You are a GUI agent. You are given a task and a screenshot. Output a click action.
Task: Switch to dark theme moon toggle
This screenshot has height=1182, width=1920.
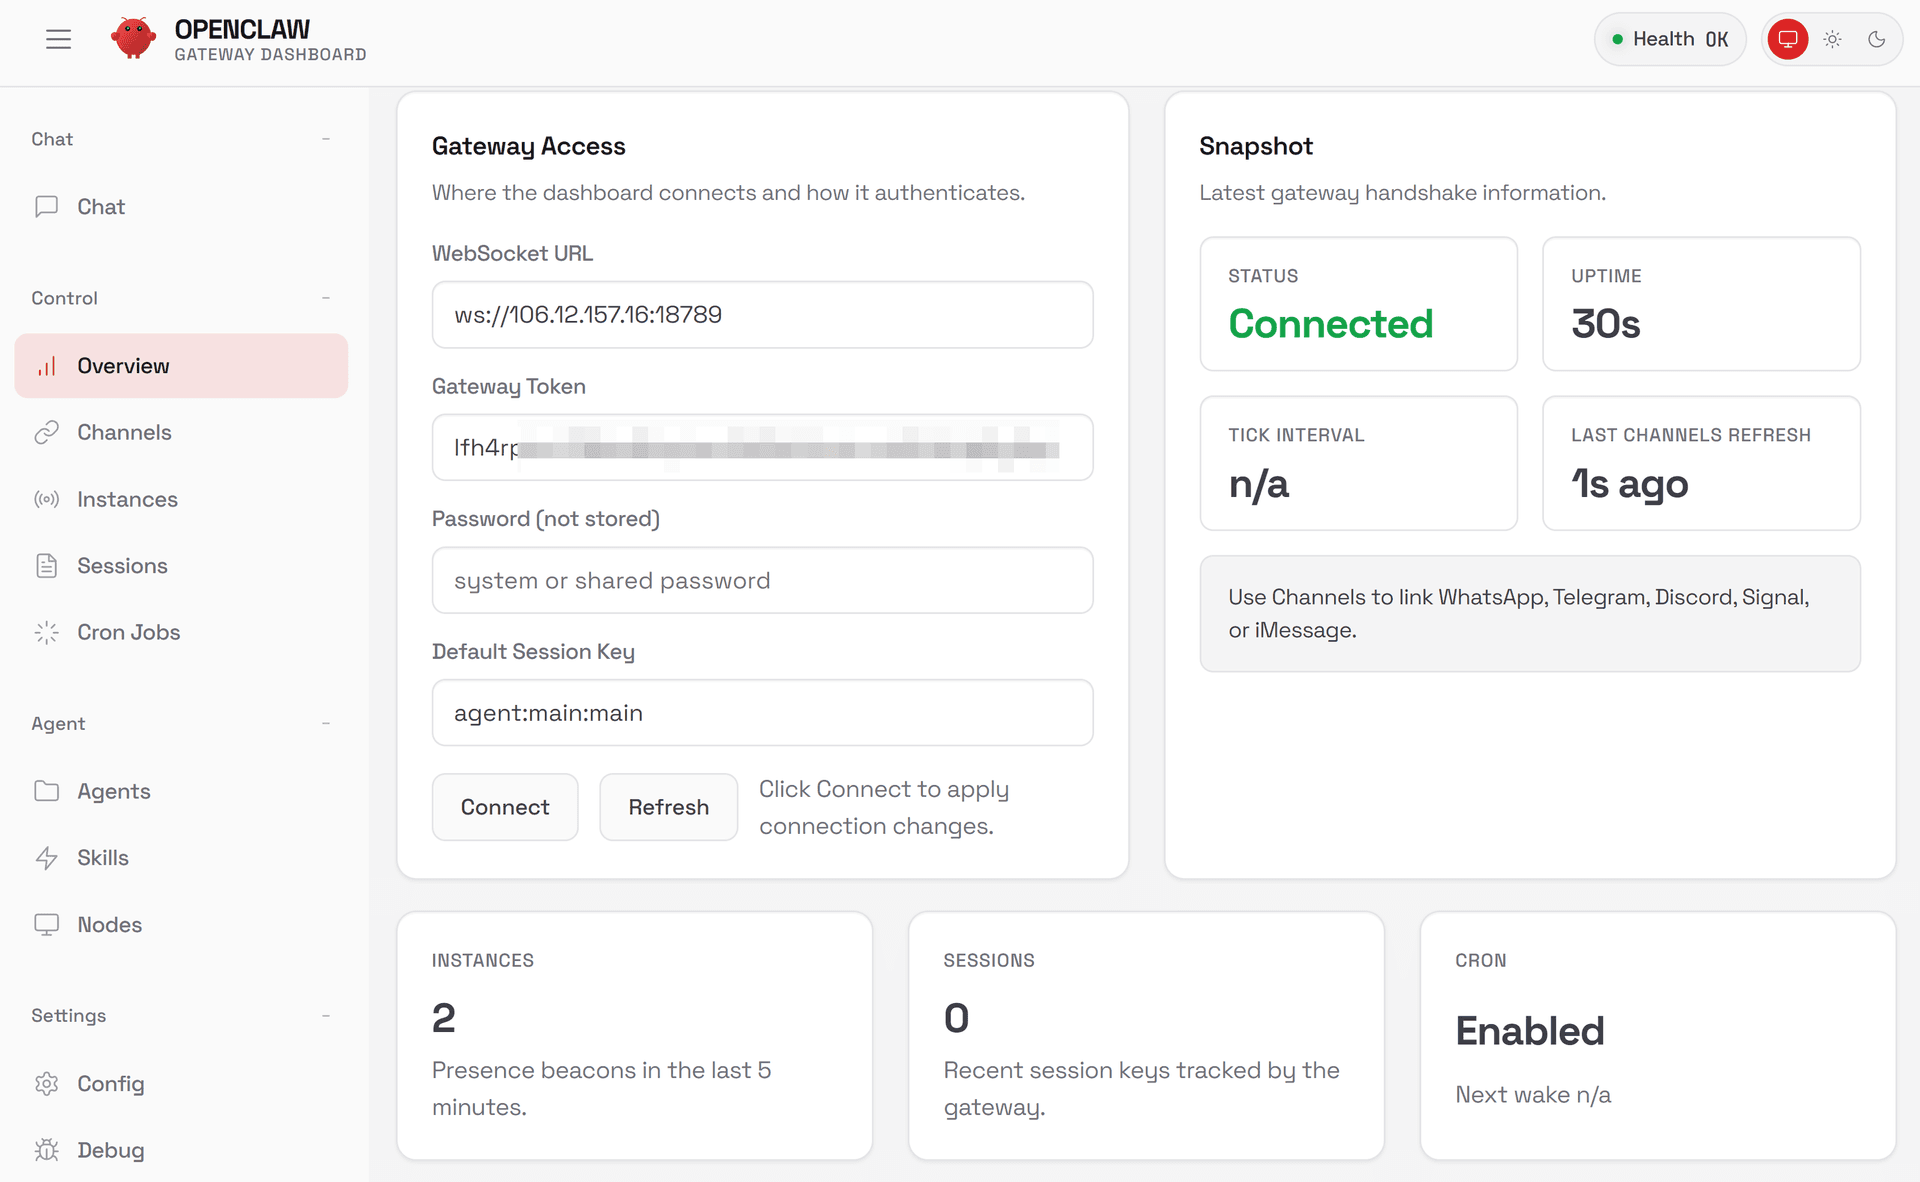coord(1876,39)
